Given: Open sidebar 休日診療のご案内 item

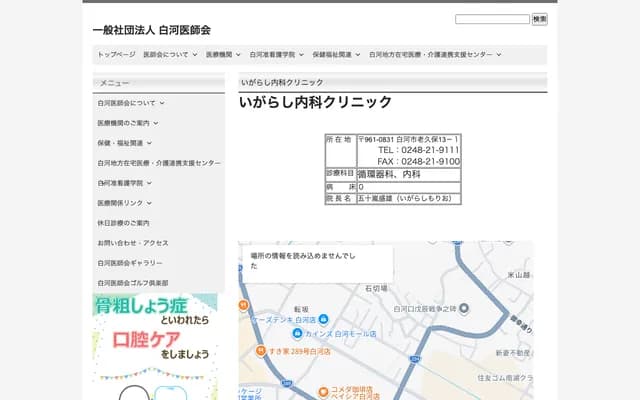Looking at the screenshot, I should [123, 223].
